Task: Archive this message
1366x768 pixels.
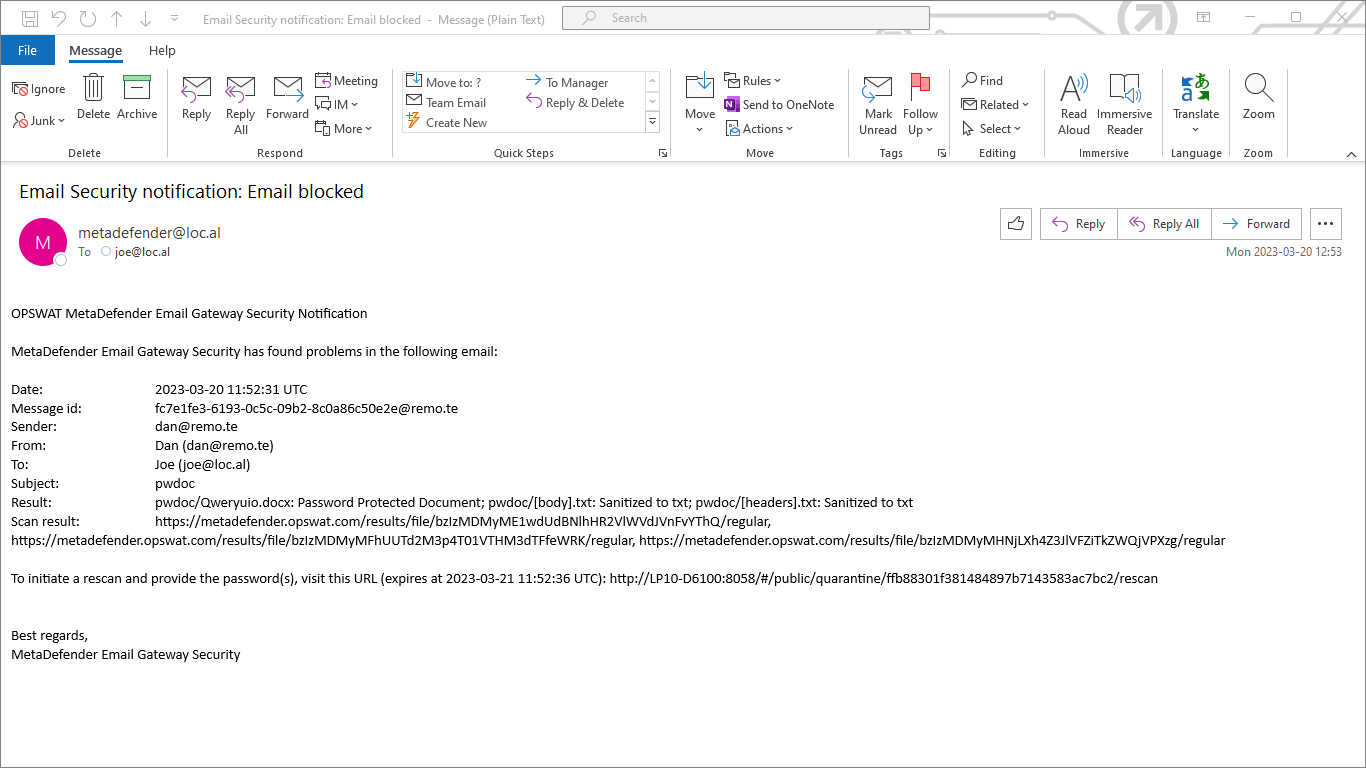Action: [x=137, y=97]
